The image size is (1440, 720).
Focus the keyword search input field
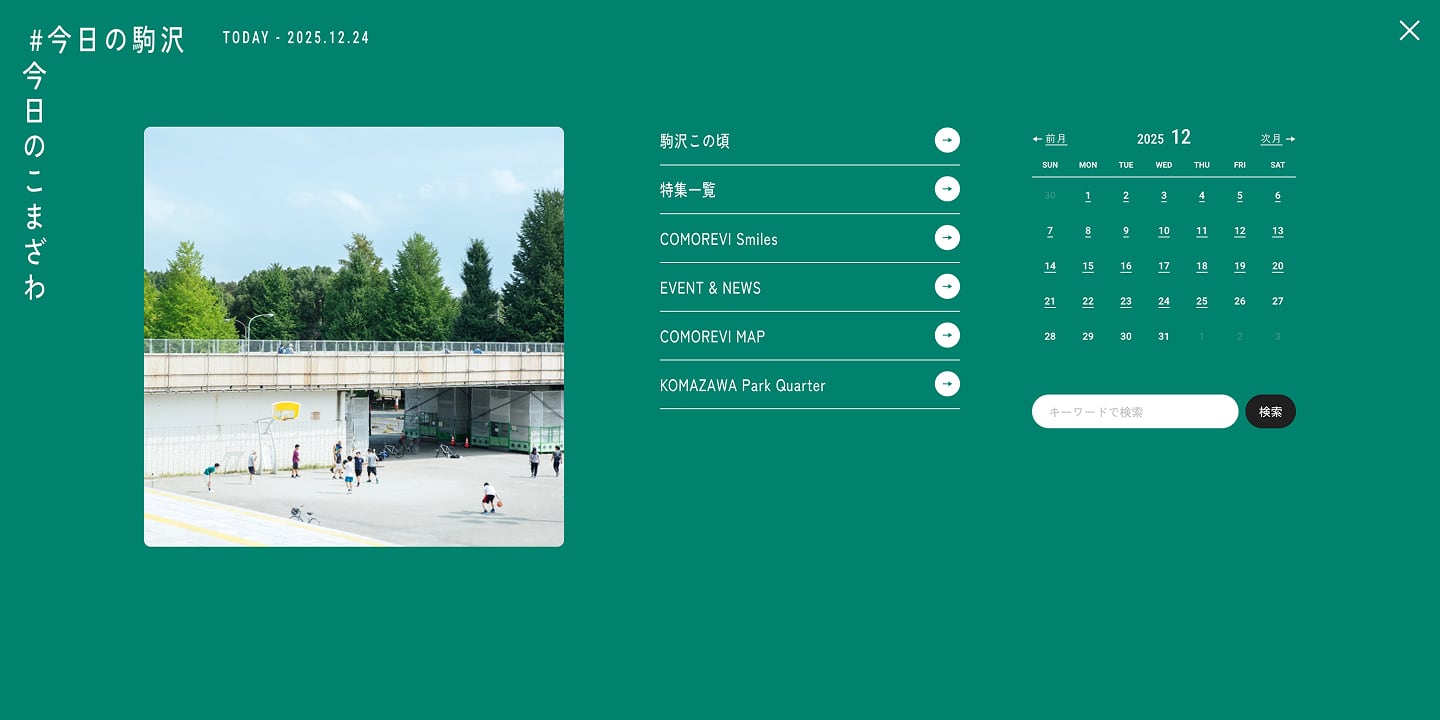point(1135,411)
